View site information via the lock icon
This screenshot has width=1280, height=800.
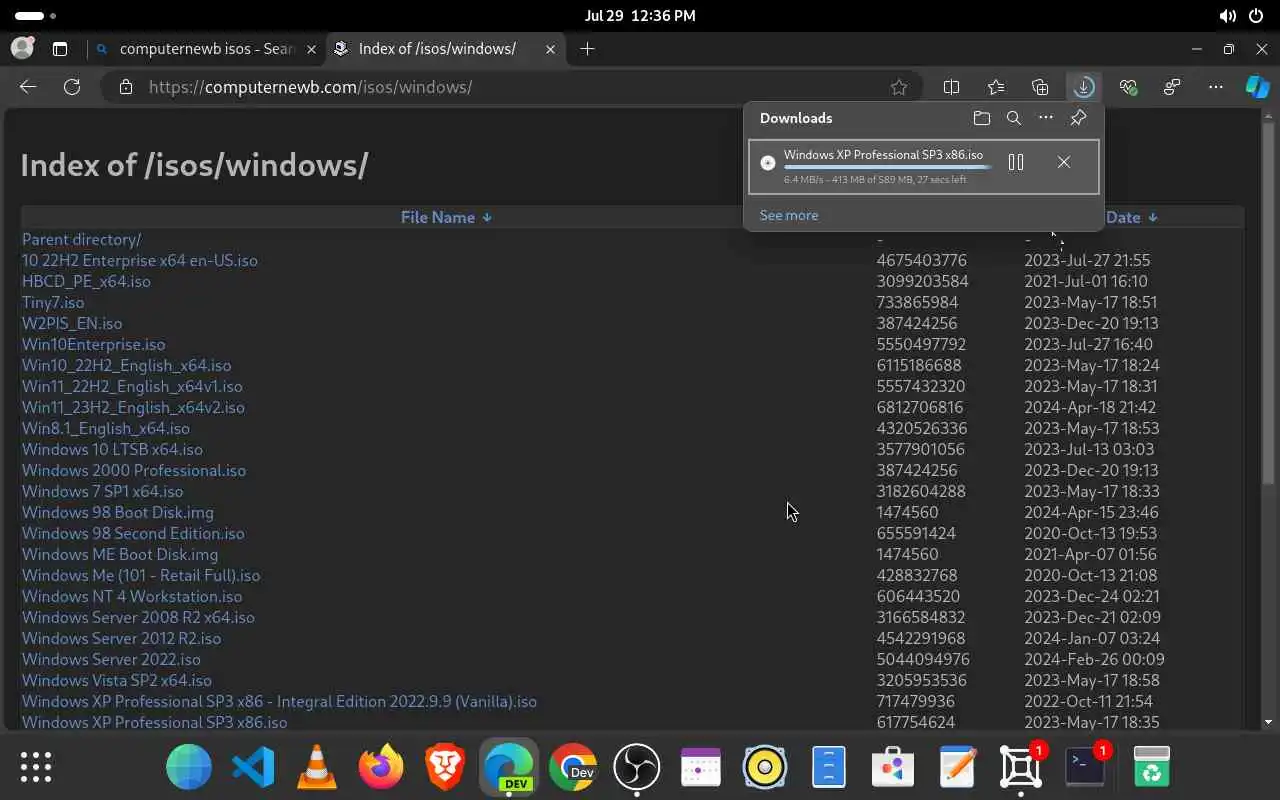[x=125, y=87]
